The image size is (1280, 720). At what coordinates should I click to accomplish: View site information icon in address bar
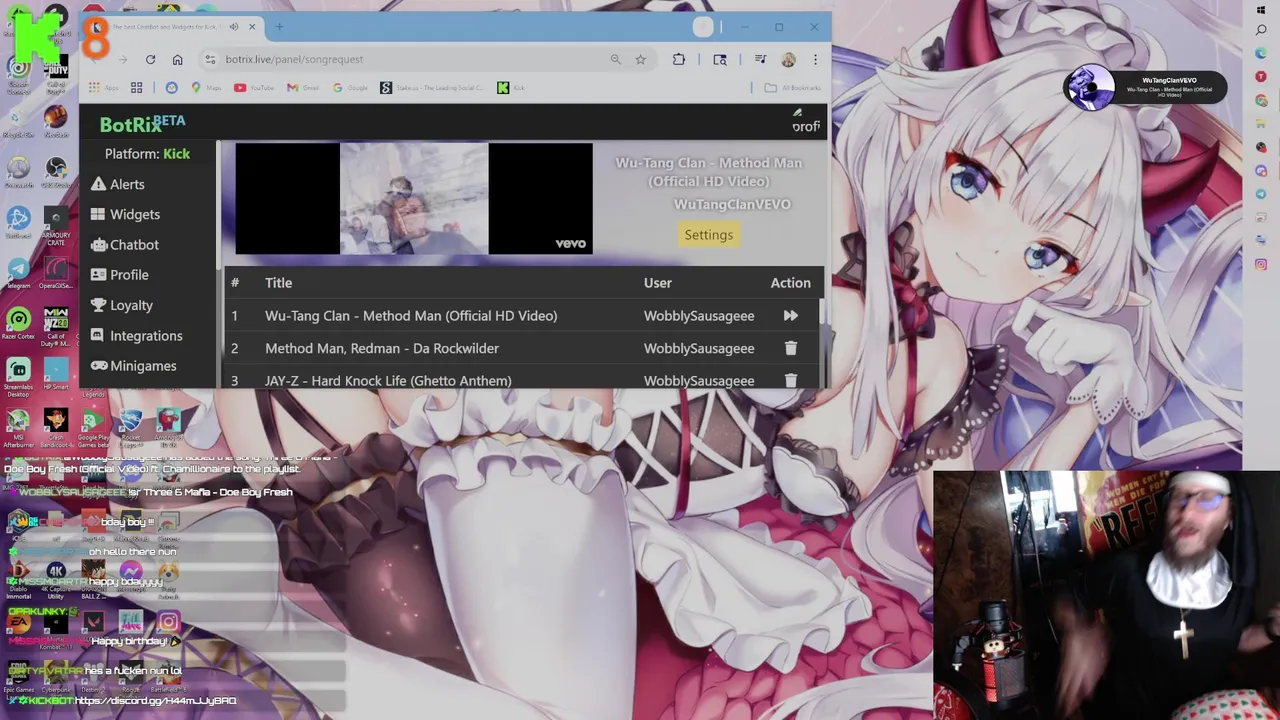point(209,59)
